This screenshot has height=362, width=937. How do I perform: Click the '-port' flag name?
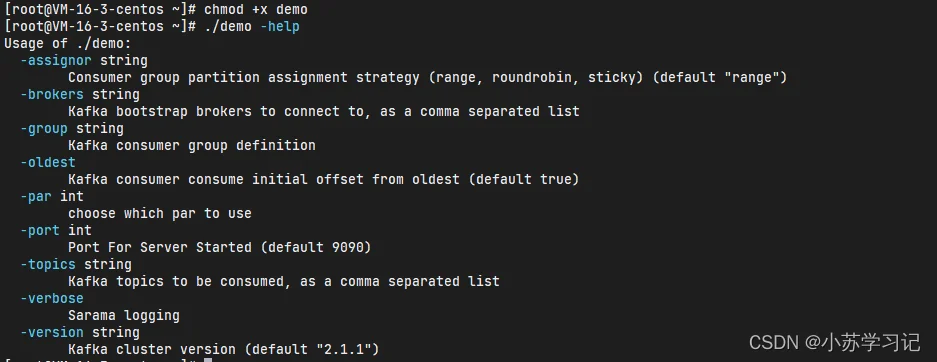click(x=40, y=231)
